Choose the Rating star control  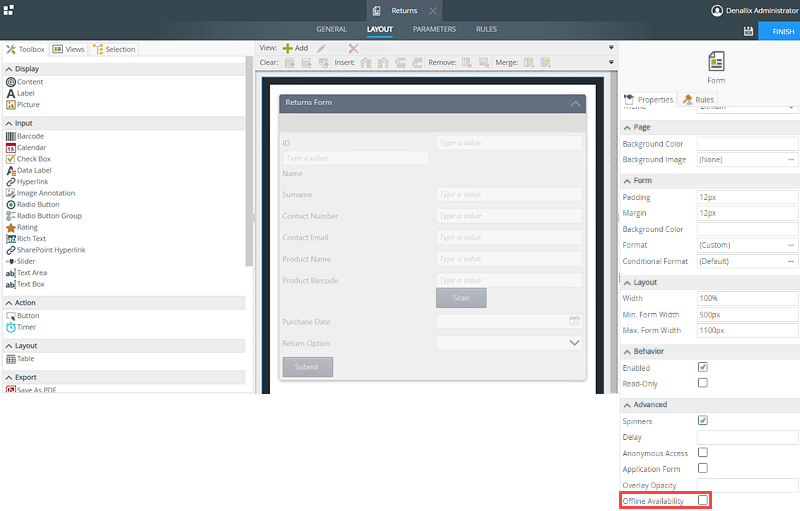tap(11, 227)
